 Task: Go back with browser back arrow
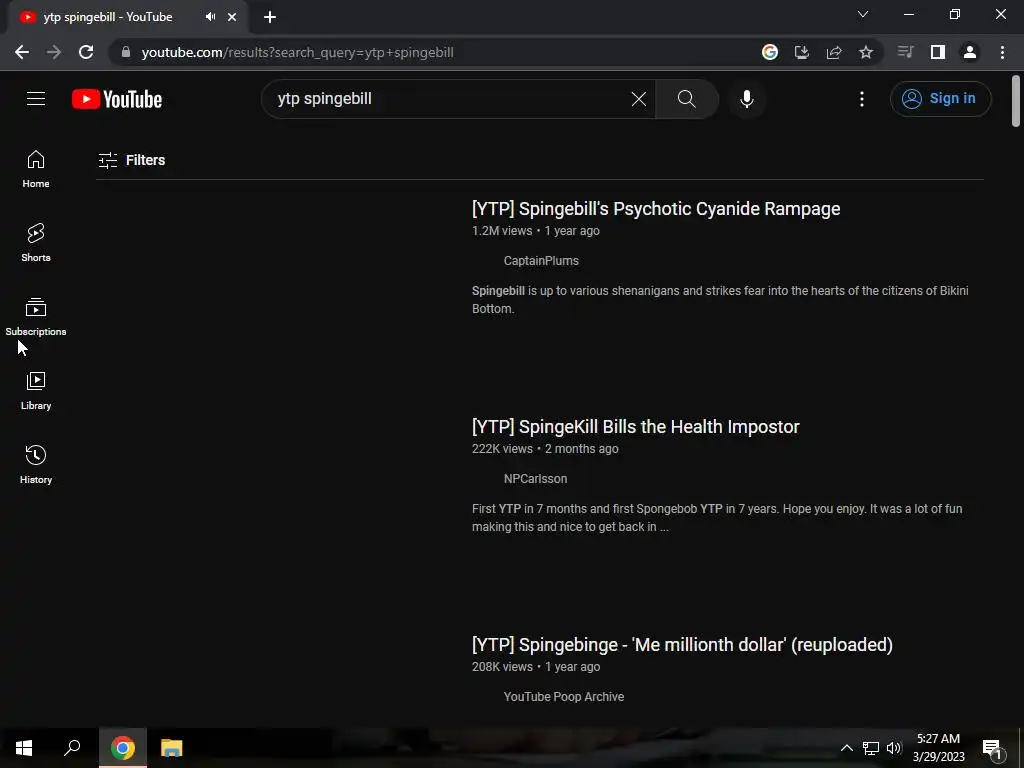pos(22,52)
